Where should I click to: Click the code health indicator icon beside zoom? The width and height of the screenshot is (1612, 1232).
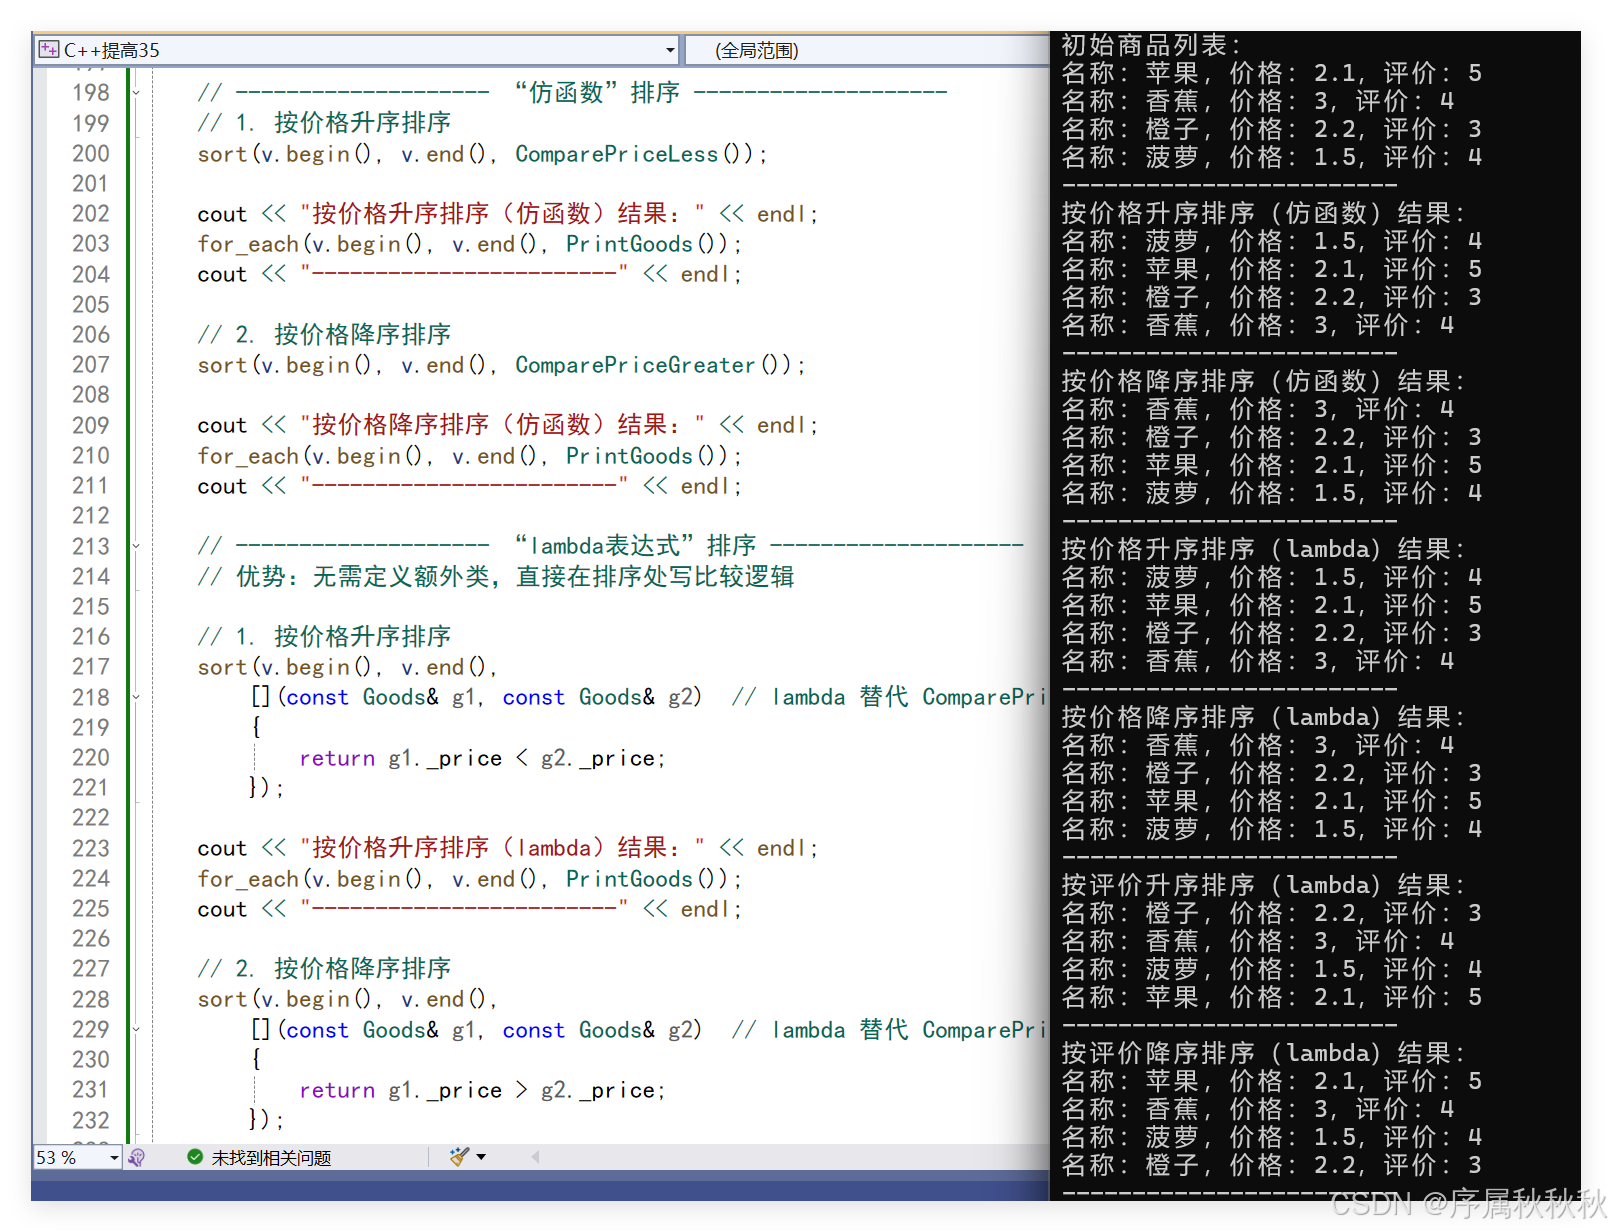(137, 1157)
